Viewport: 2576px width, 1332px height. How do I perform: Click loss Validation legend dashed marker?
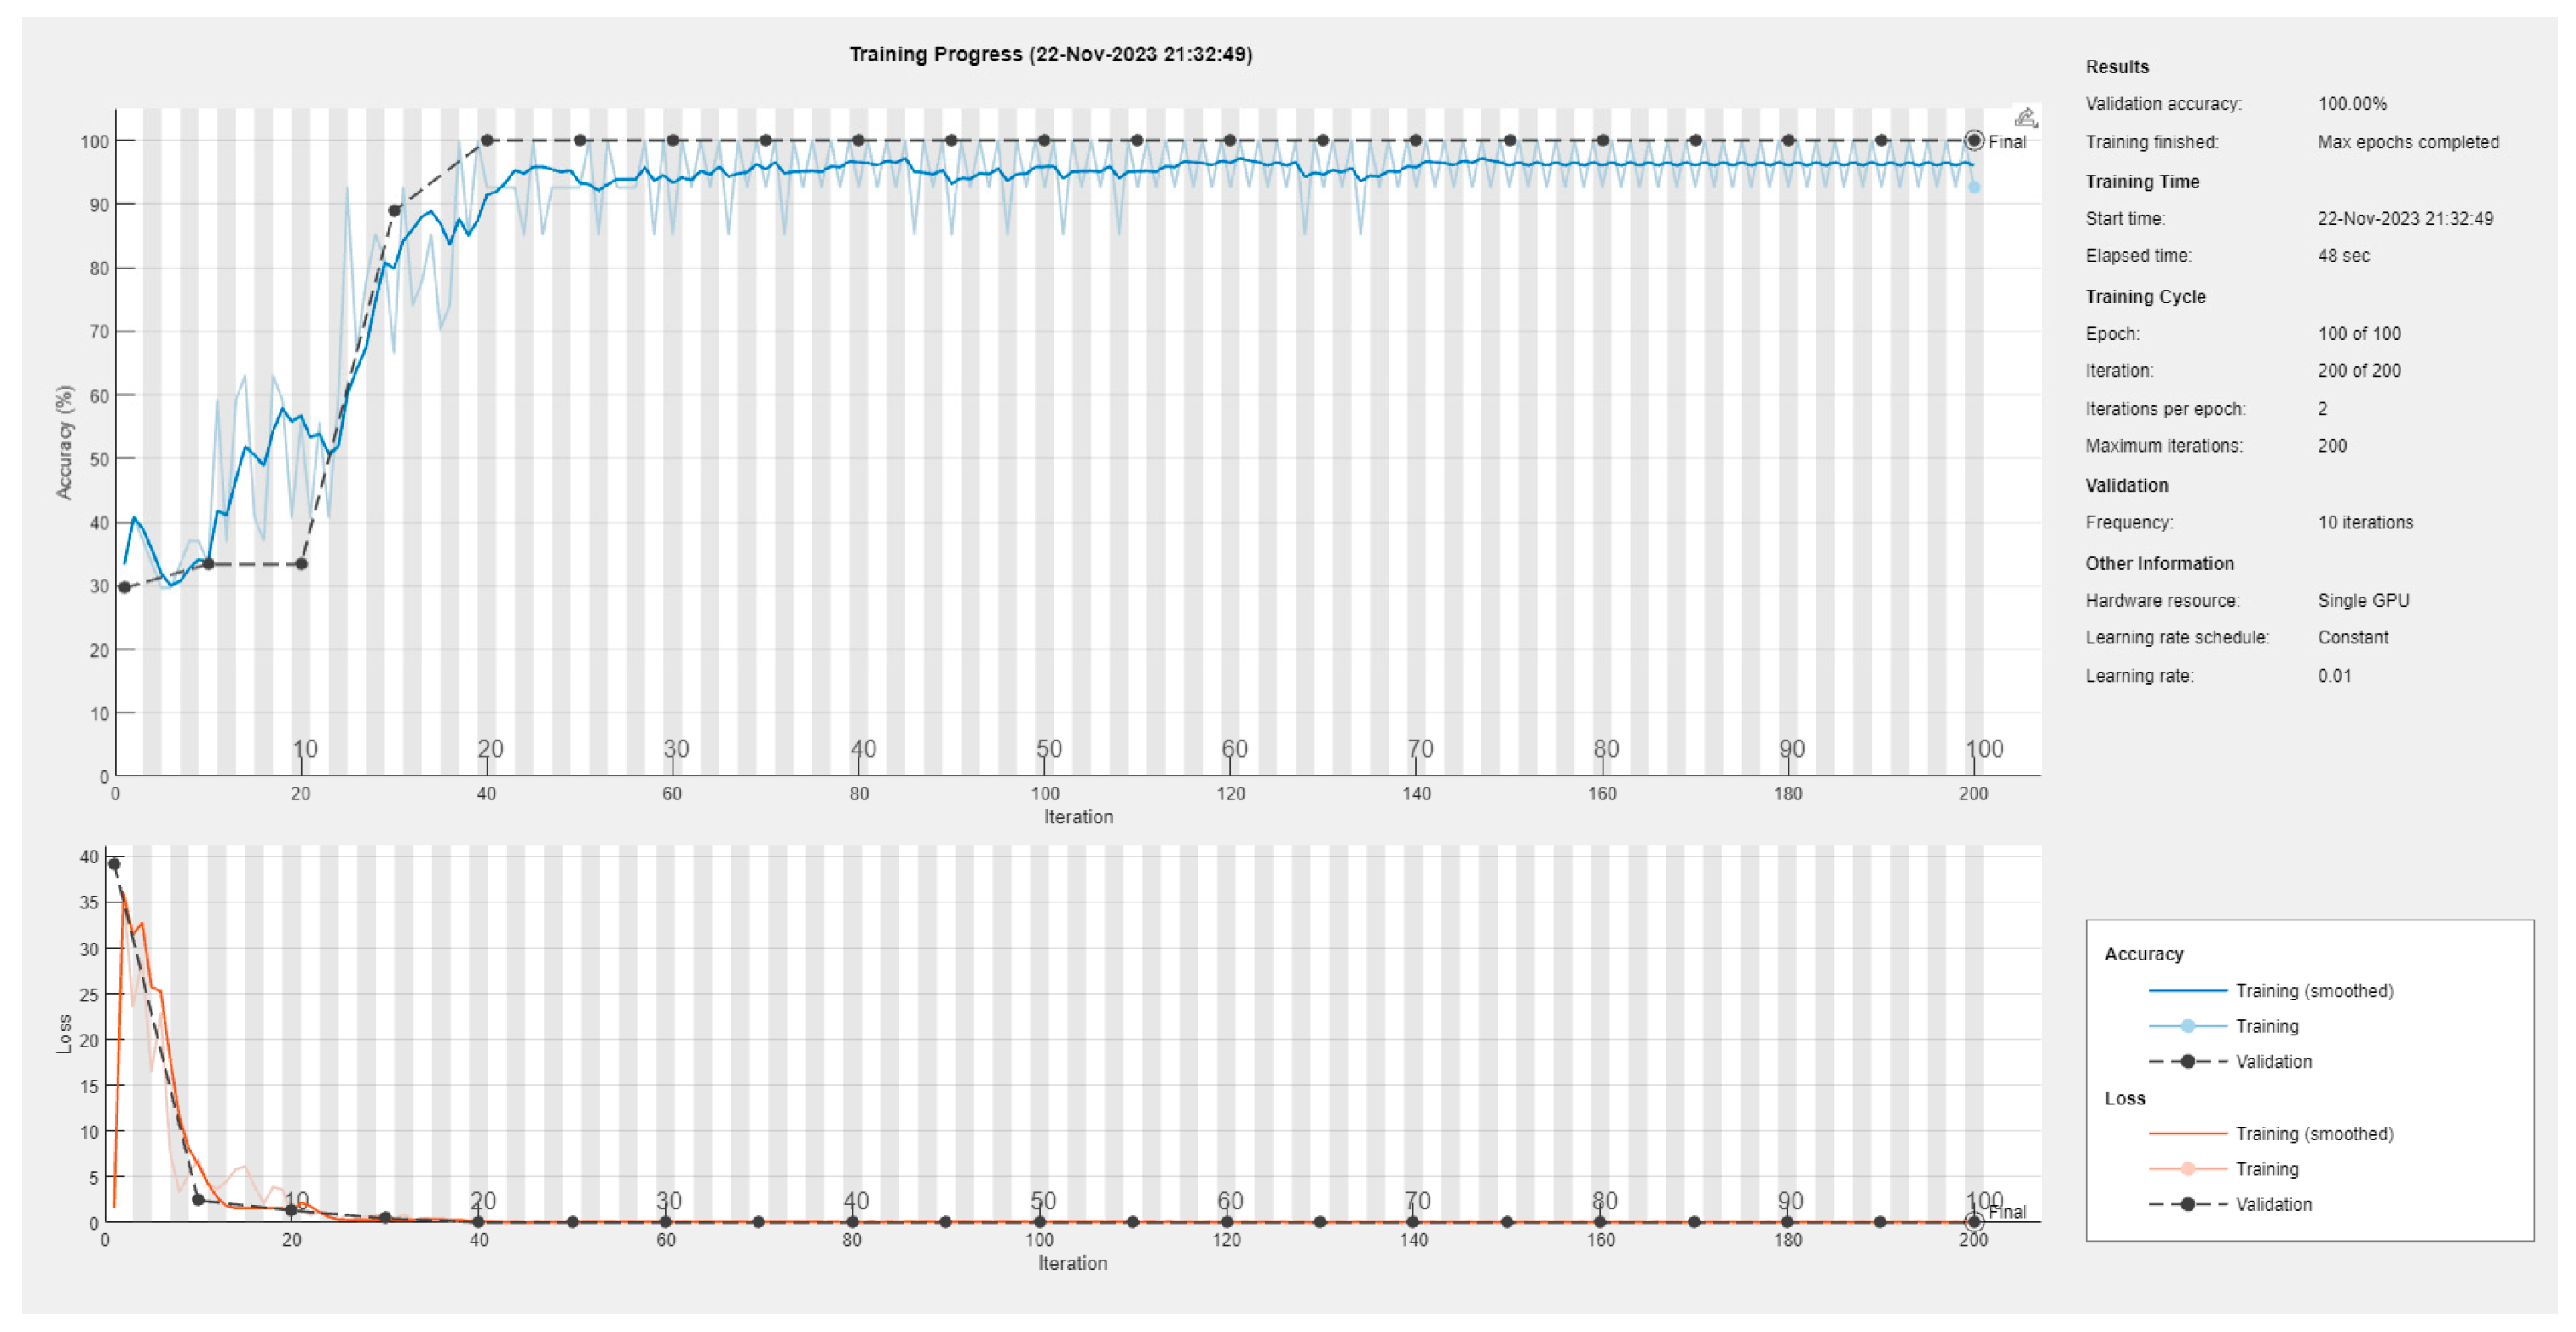tap(2187, 1204)
